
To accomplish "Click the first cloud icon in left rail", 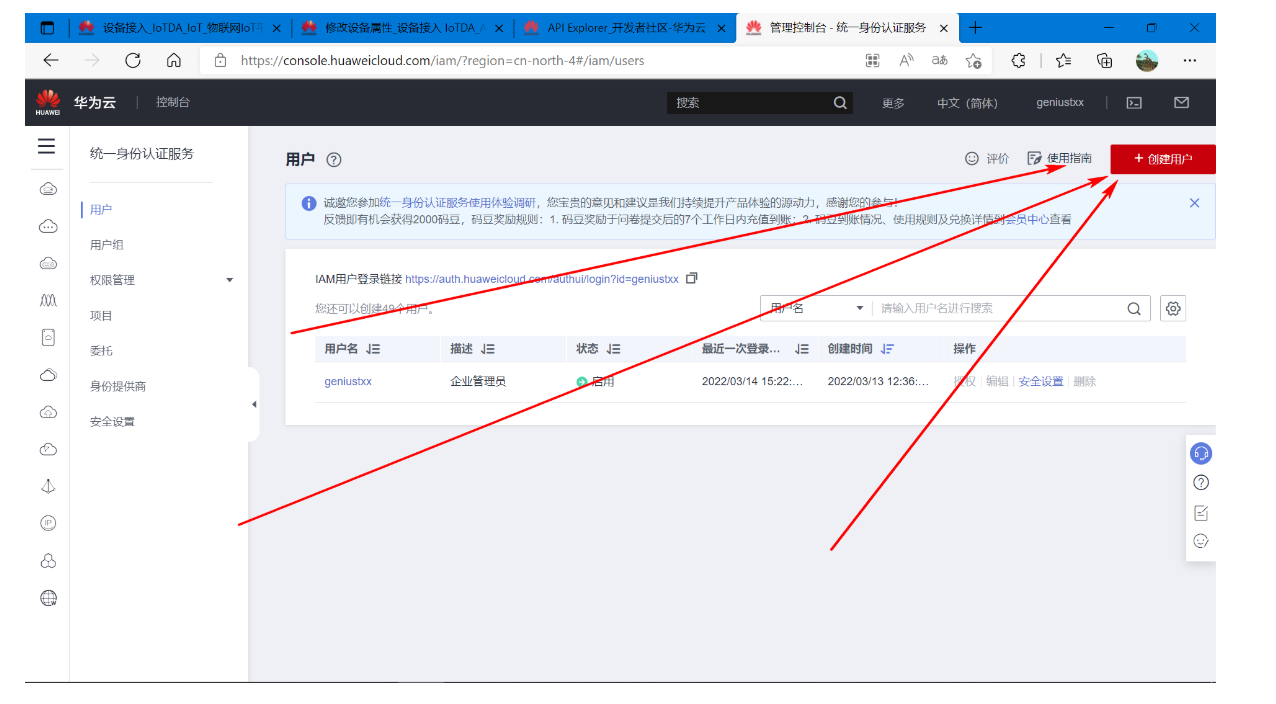I will [x=48, y=189].
